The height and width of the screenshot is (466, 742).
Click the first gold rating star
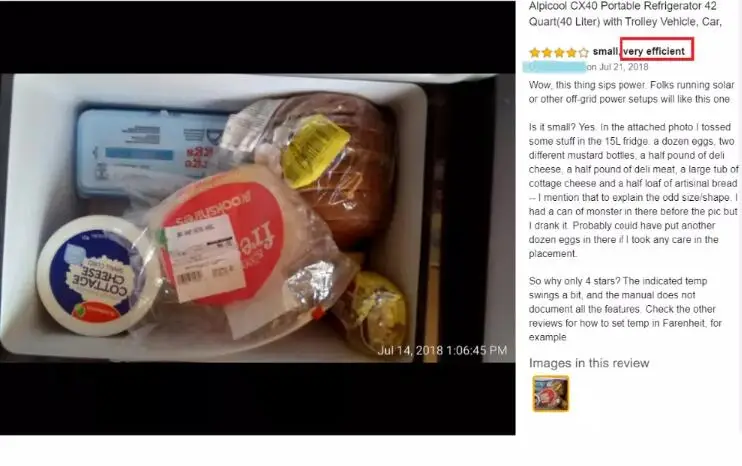pyautogui.click(x=535, y=52)
